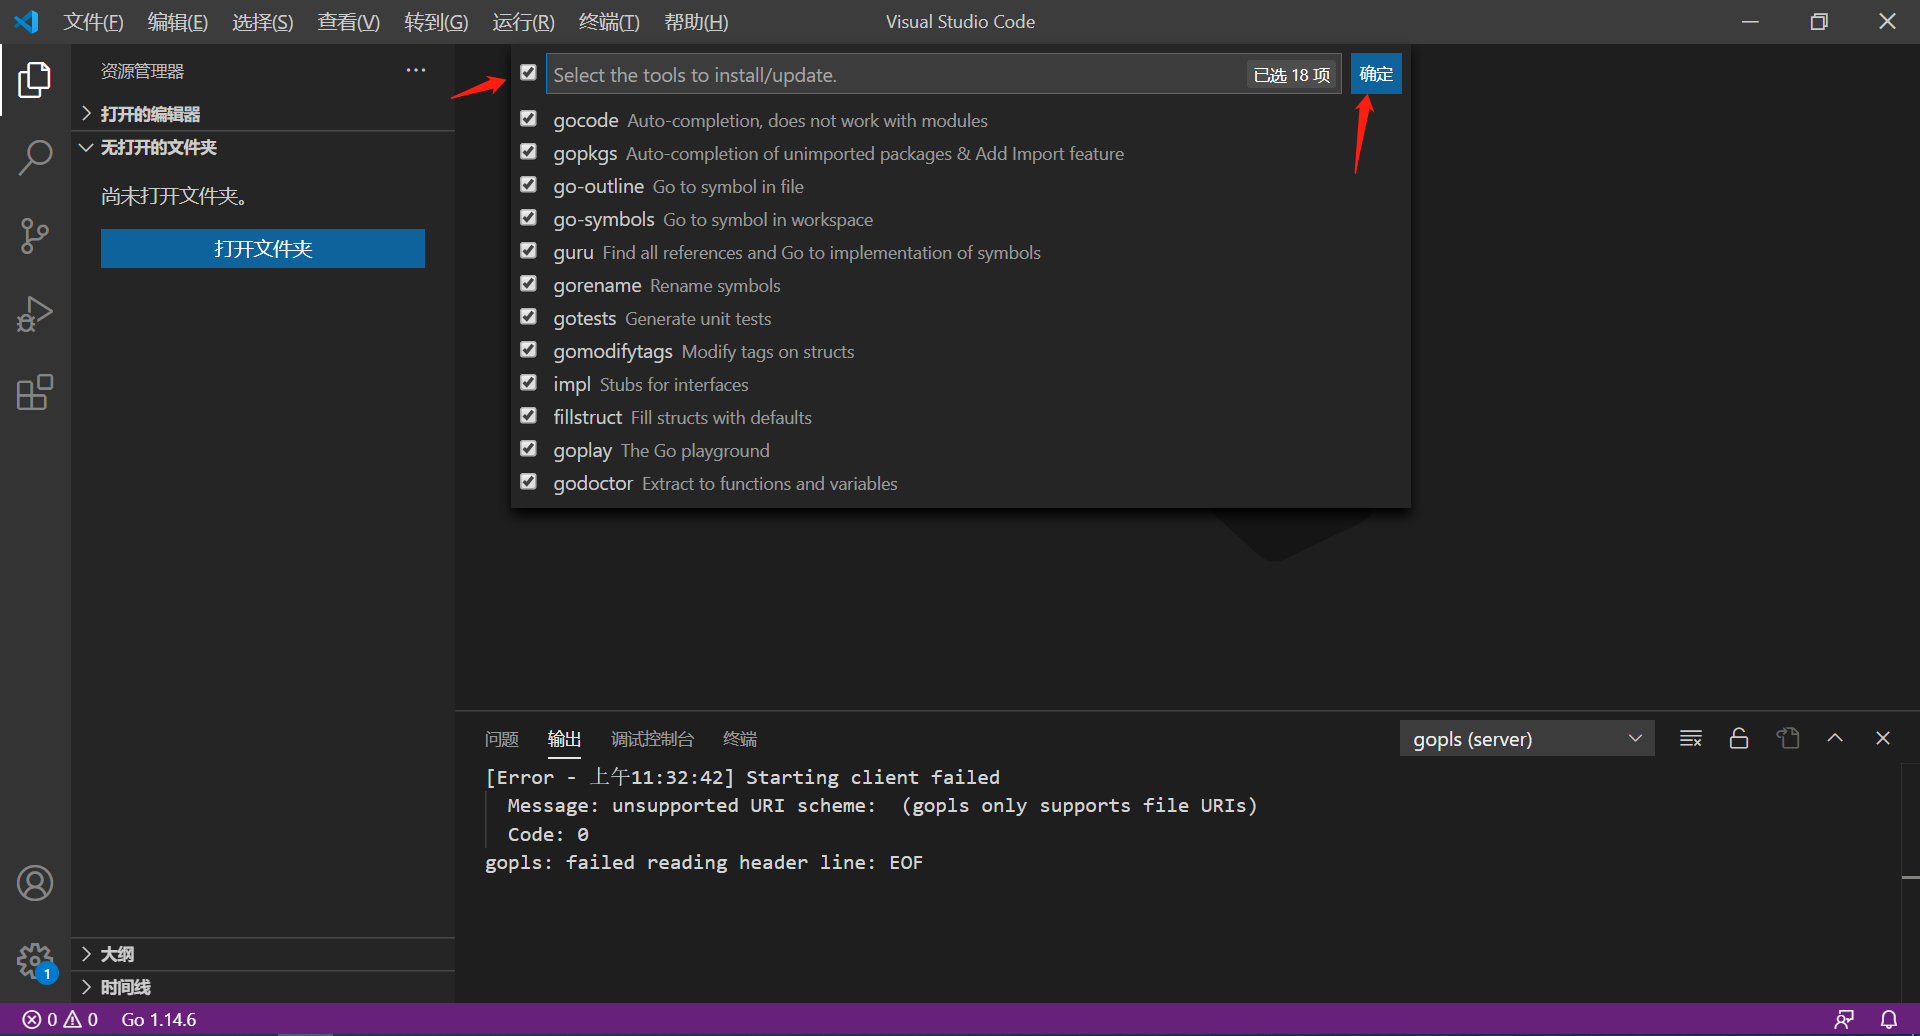Open the Search view in activity bar
The image size is (1920, 1036).
[x=34, y=158]
